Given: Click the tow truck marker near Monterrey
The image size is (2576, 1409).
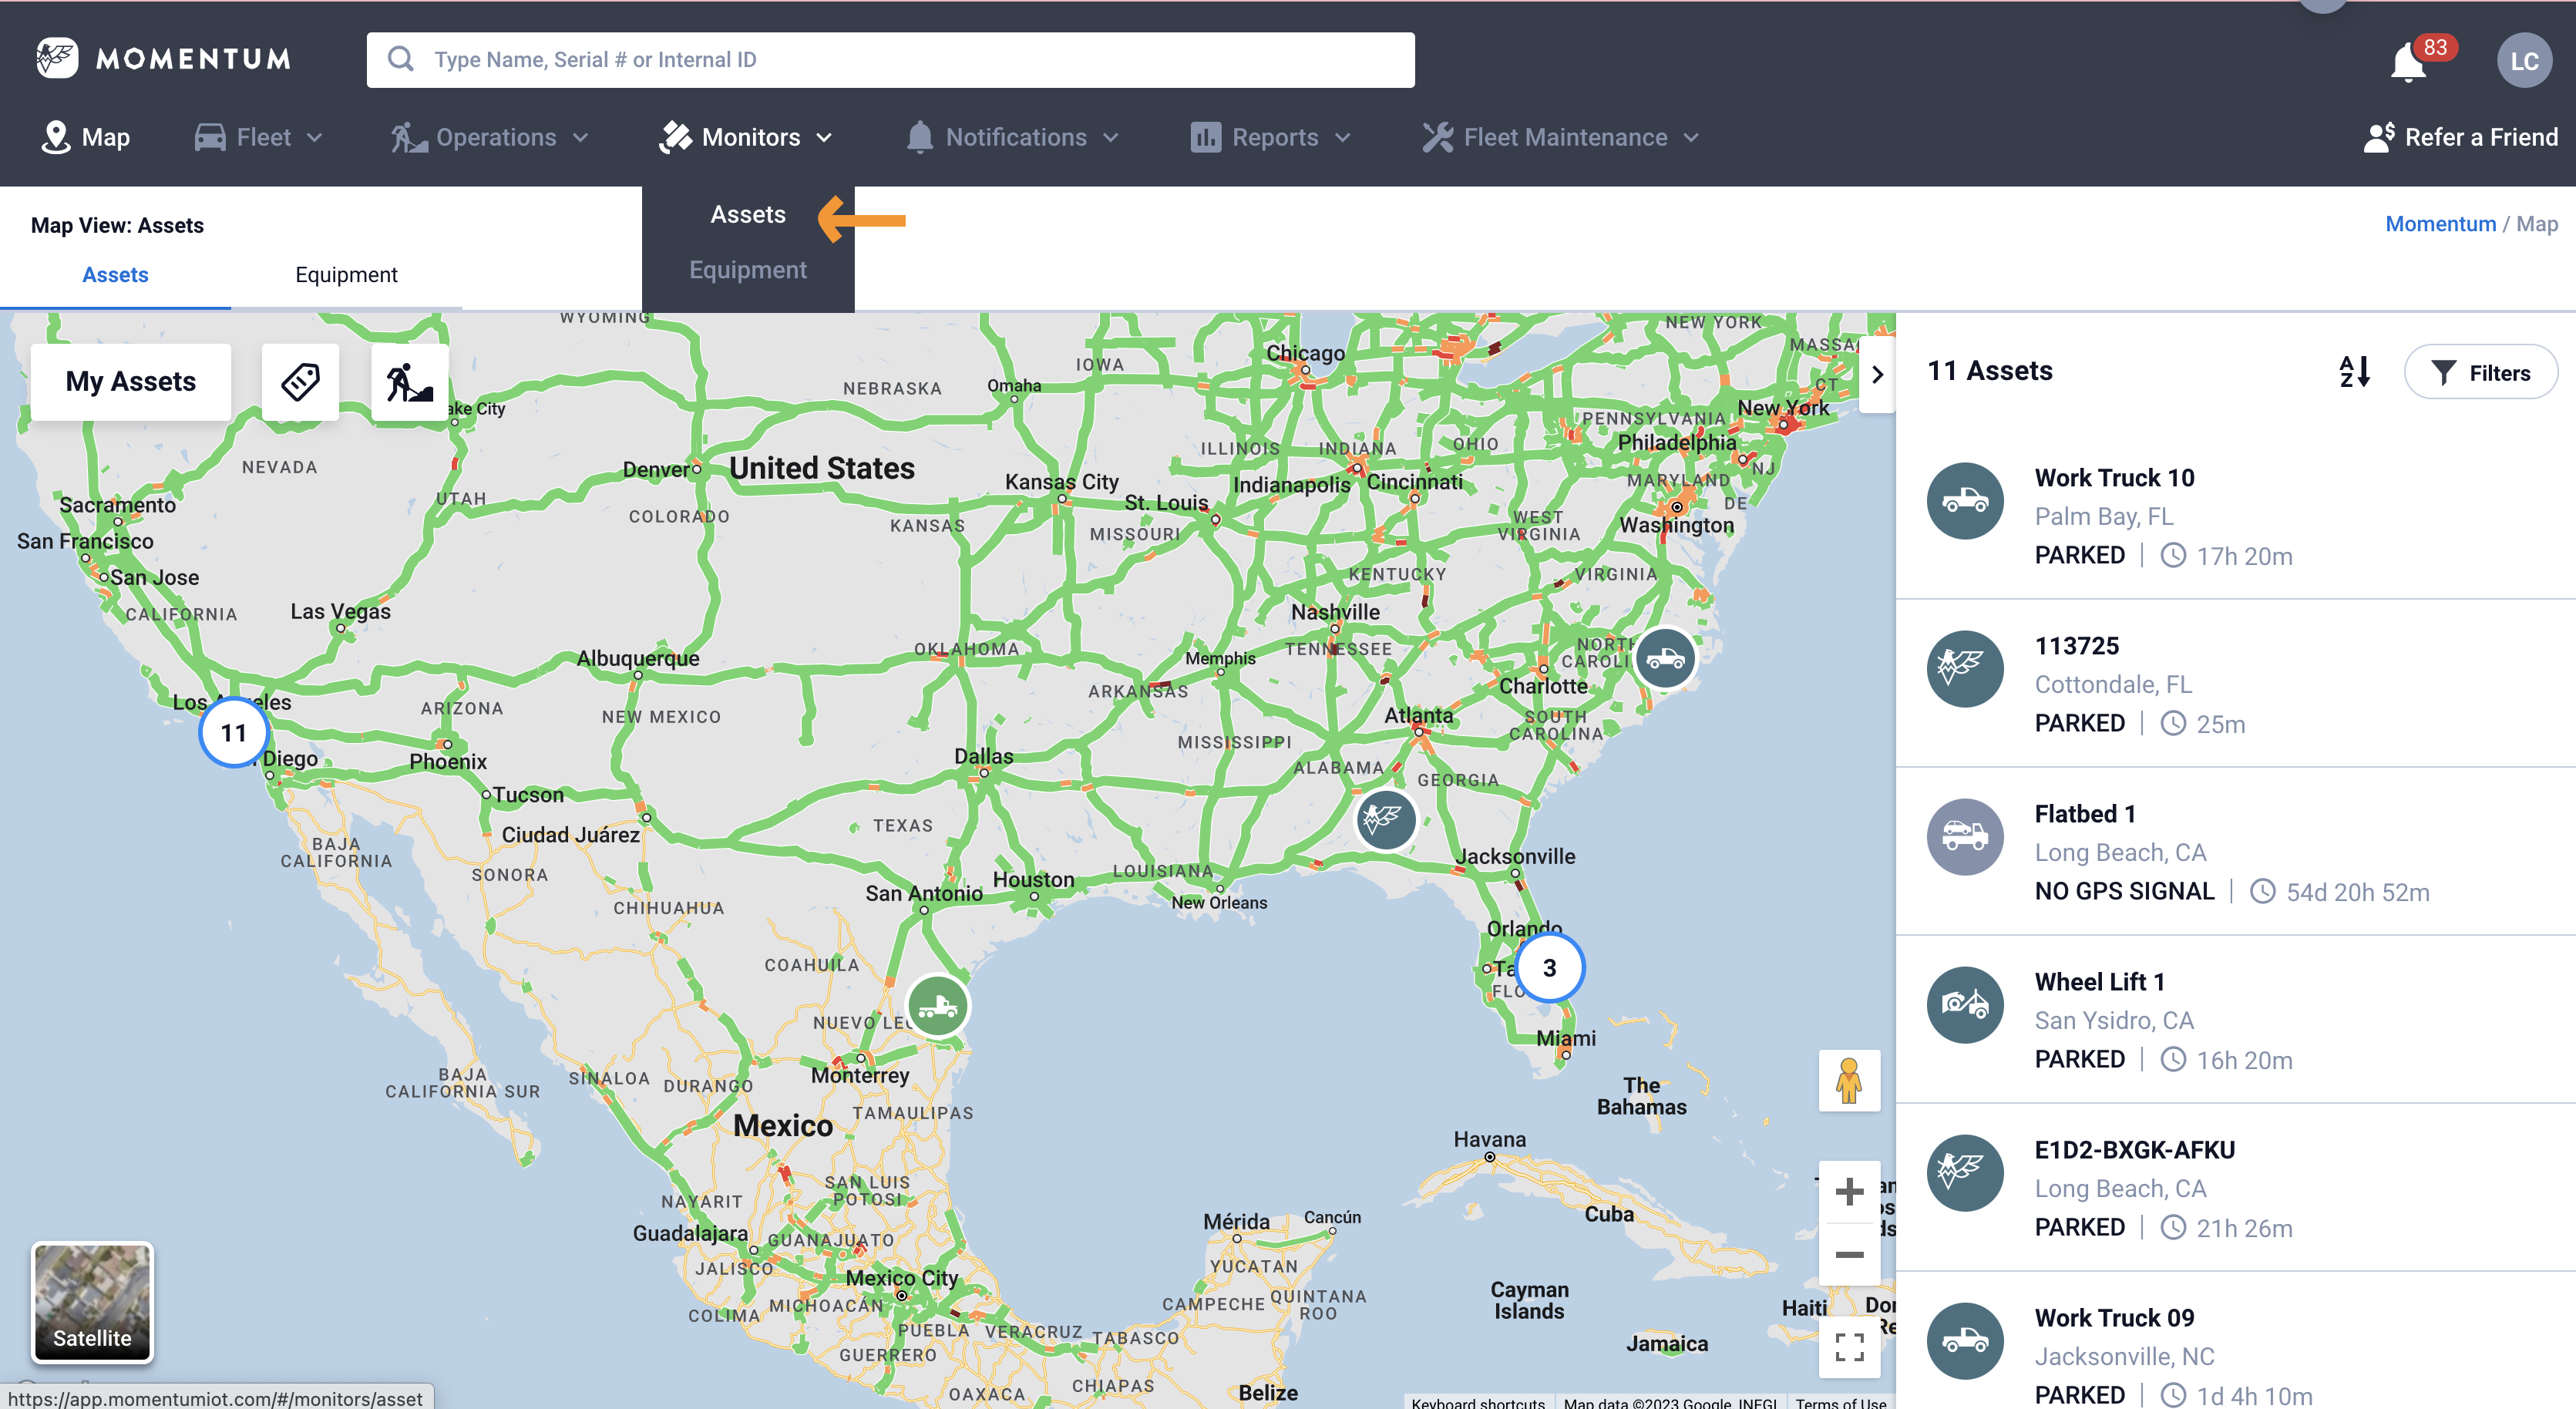Looking at the screenshot, I should point(937,1005).
